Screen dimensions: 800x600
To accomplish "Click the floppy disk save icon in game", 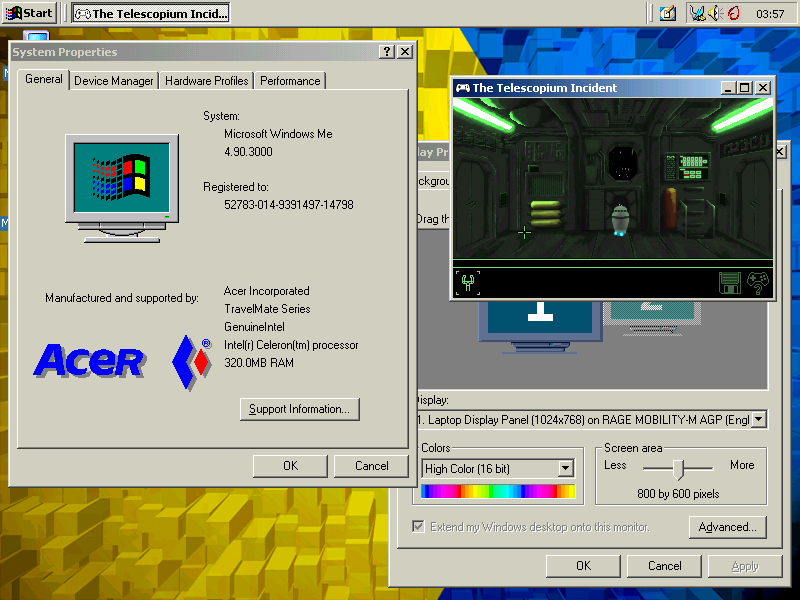I will click(730, 283).
